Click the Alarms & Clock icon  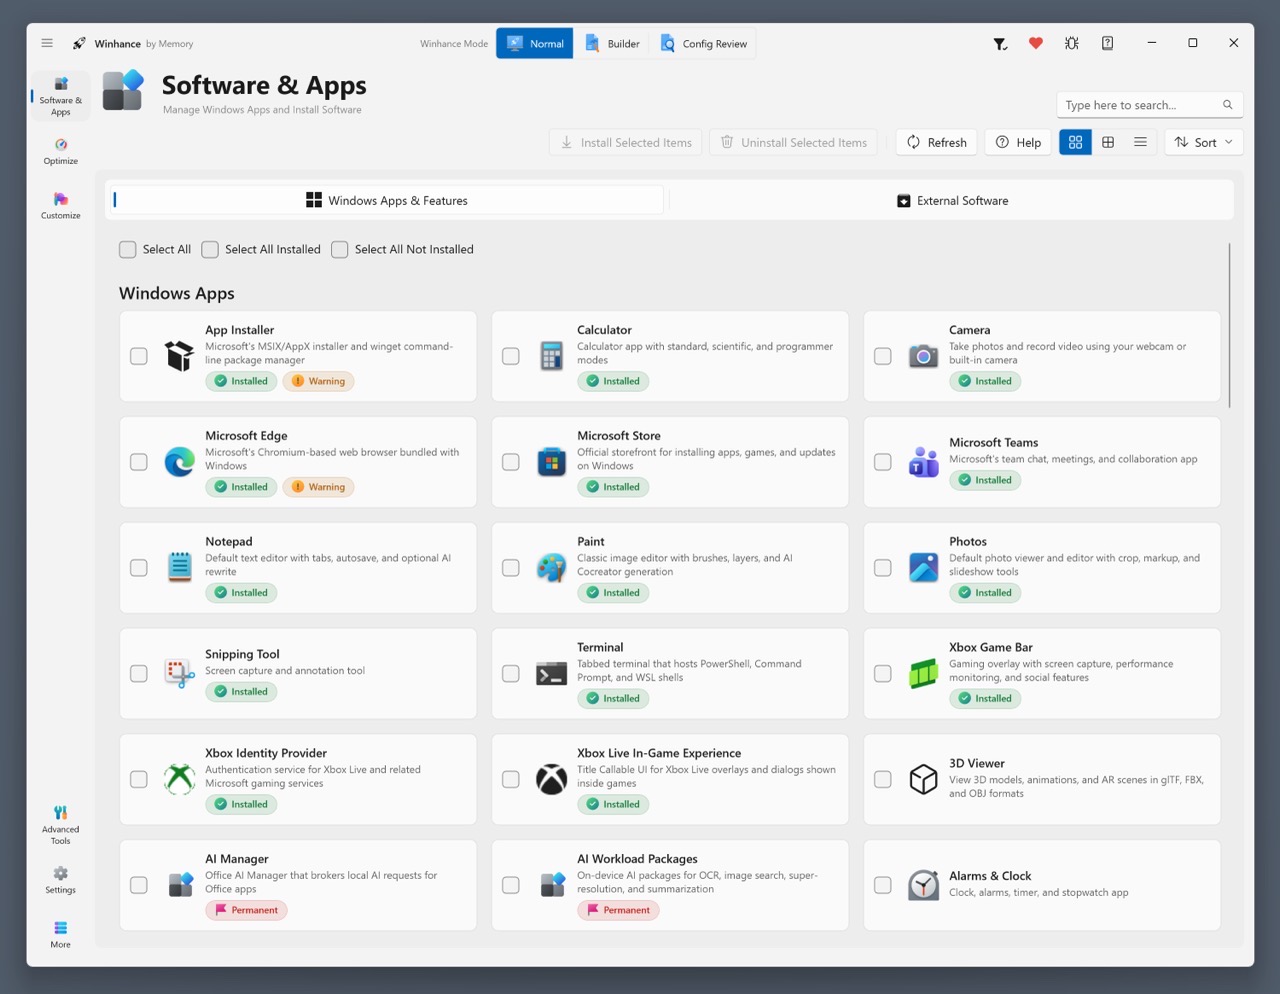click(x=923, y=885)
